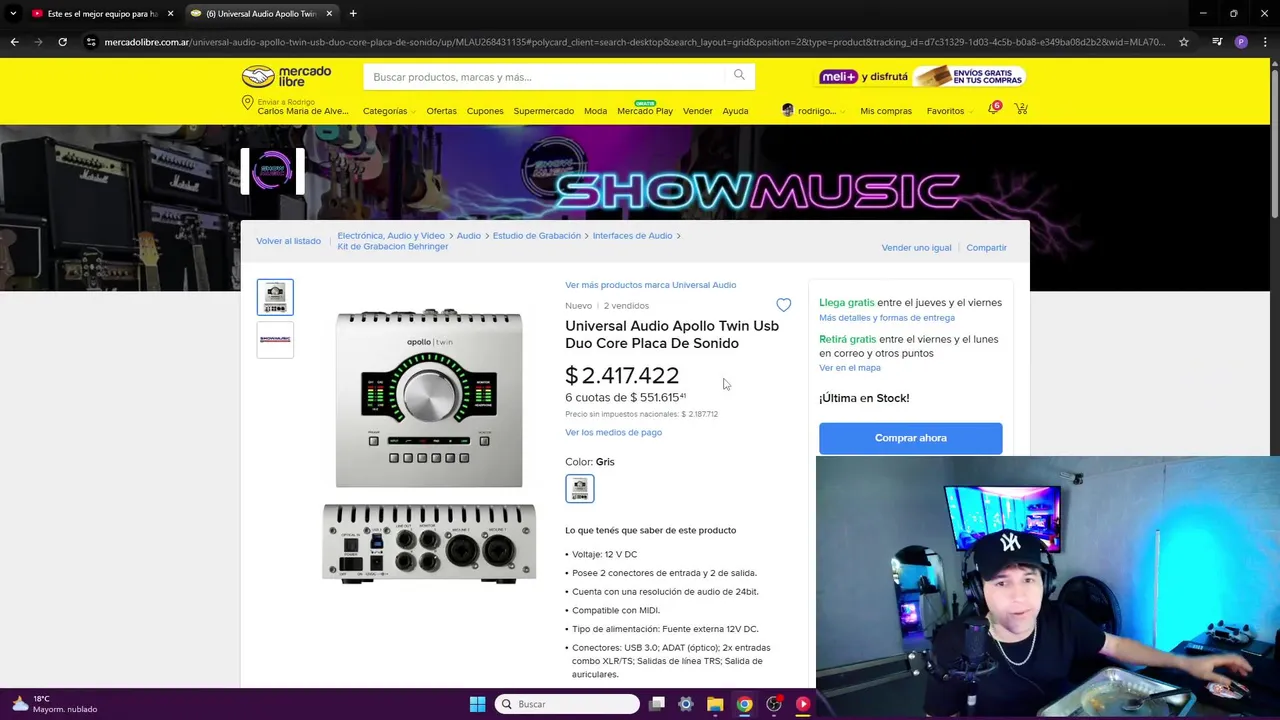
Task: Click Compartir link
Action: pyautogui.click(x=986, y=248)
